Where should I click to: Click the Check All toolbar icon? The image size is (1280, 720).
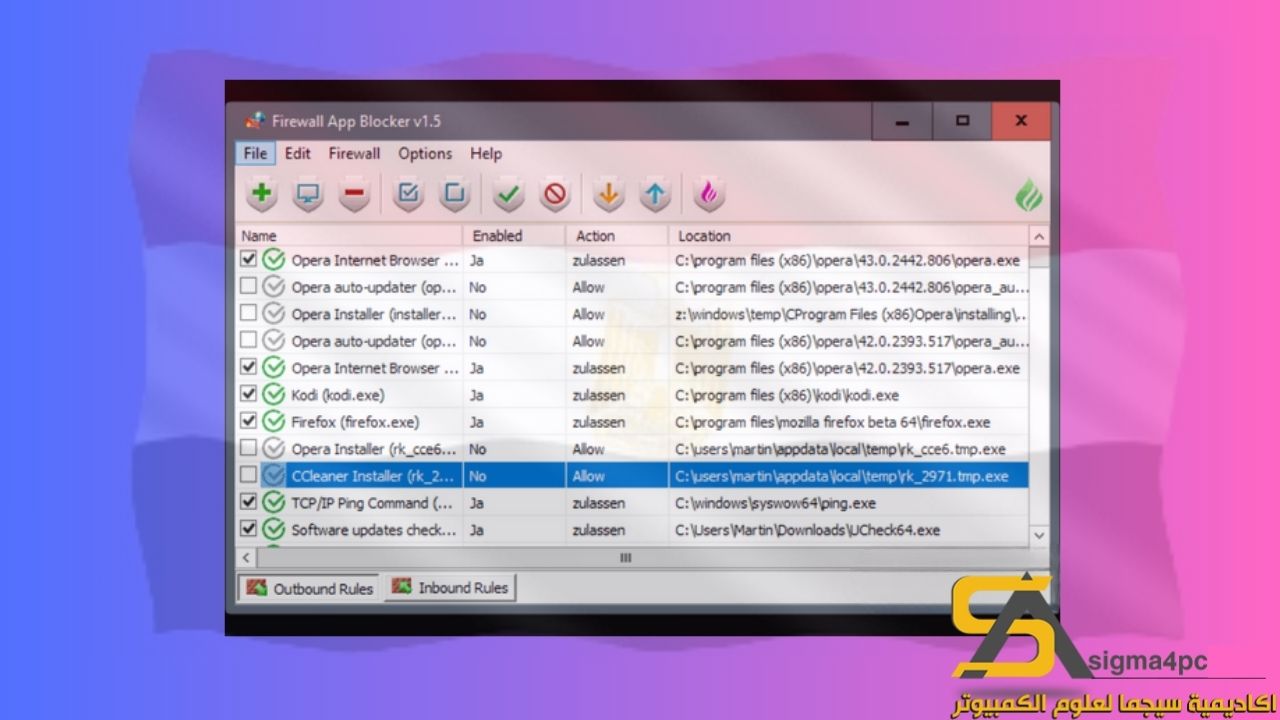408,194
